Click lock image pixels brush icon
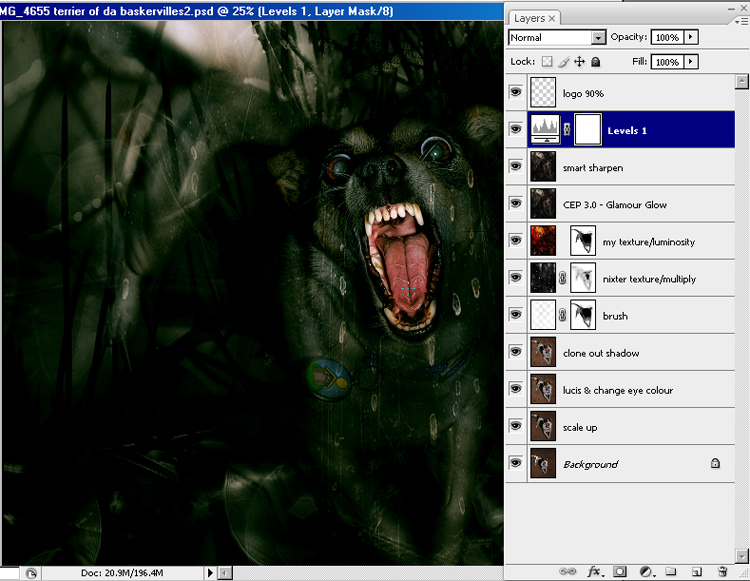750x581 pixels. tap(563, 62)
